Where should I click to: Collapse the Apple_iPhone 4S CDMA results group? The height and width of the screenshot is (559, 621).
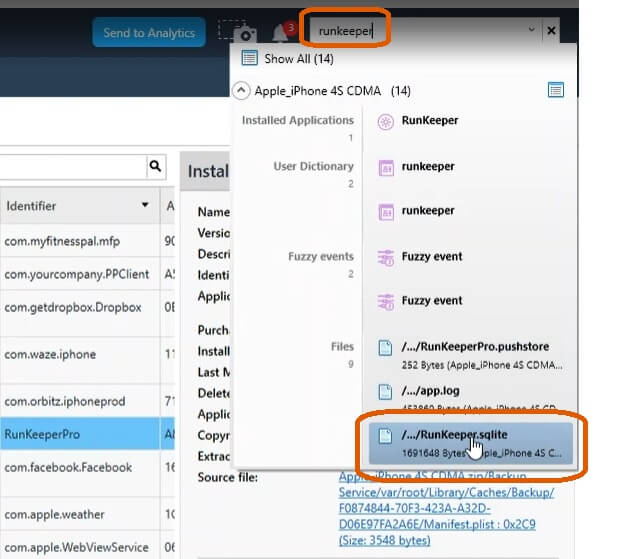click(x=241, y=90)
